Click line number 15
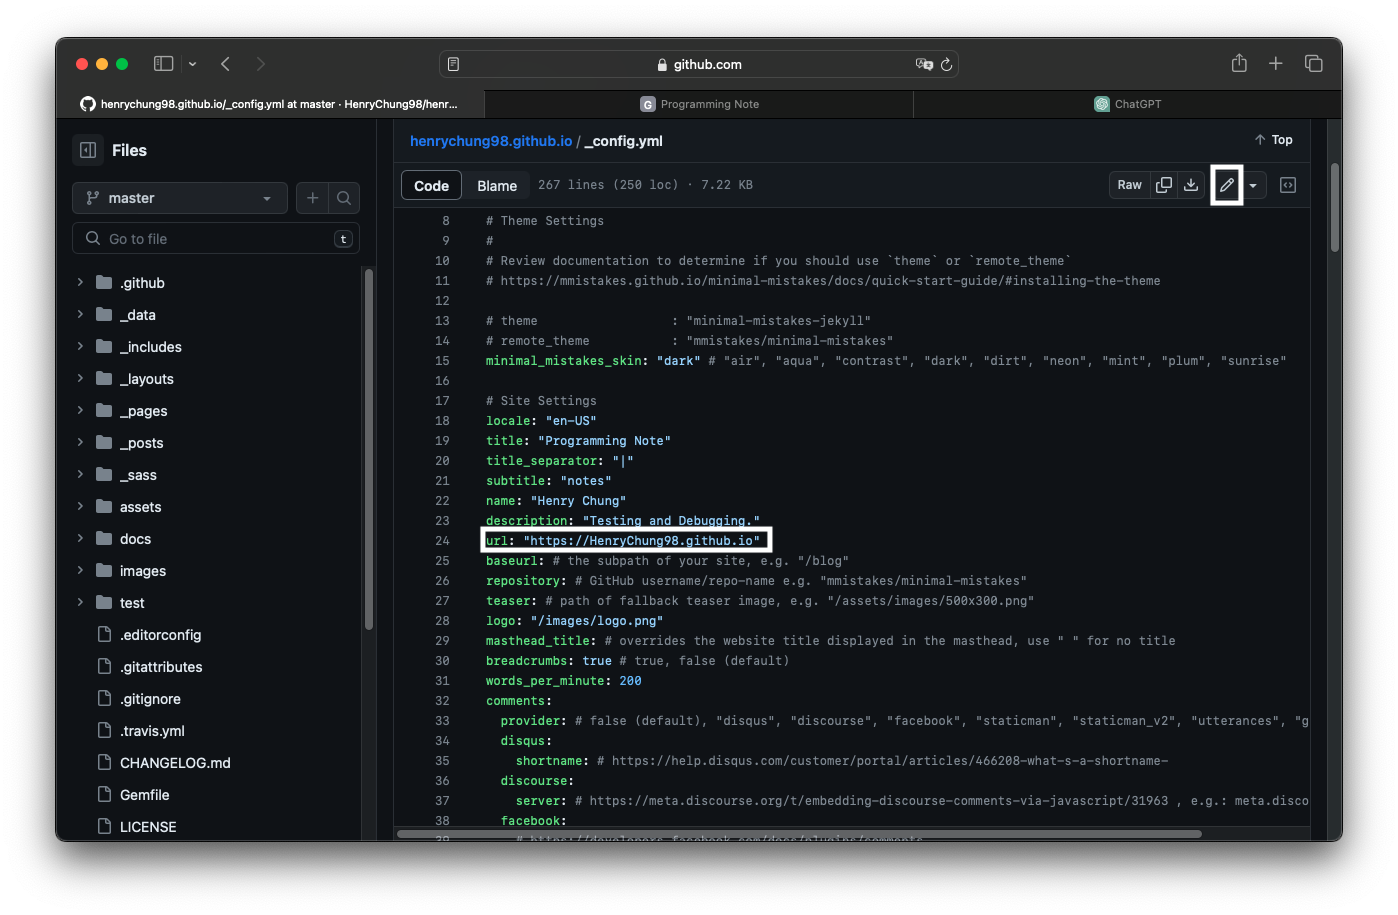Viewport: 1398px width, 915px height. pos(442,361)
